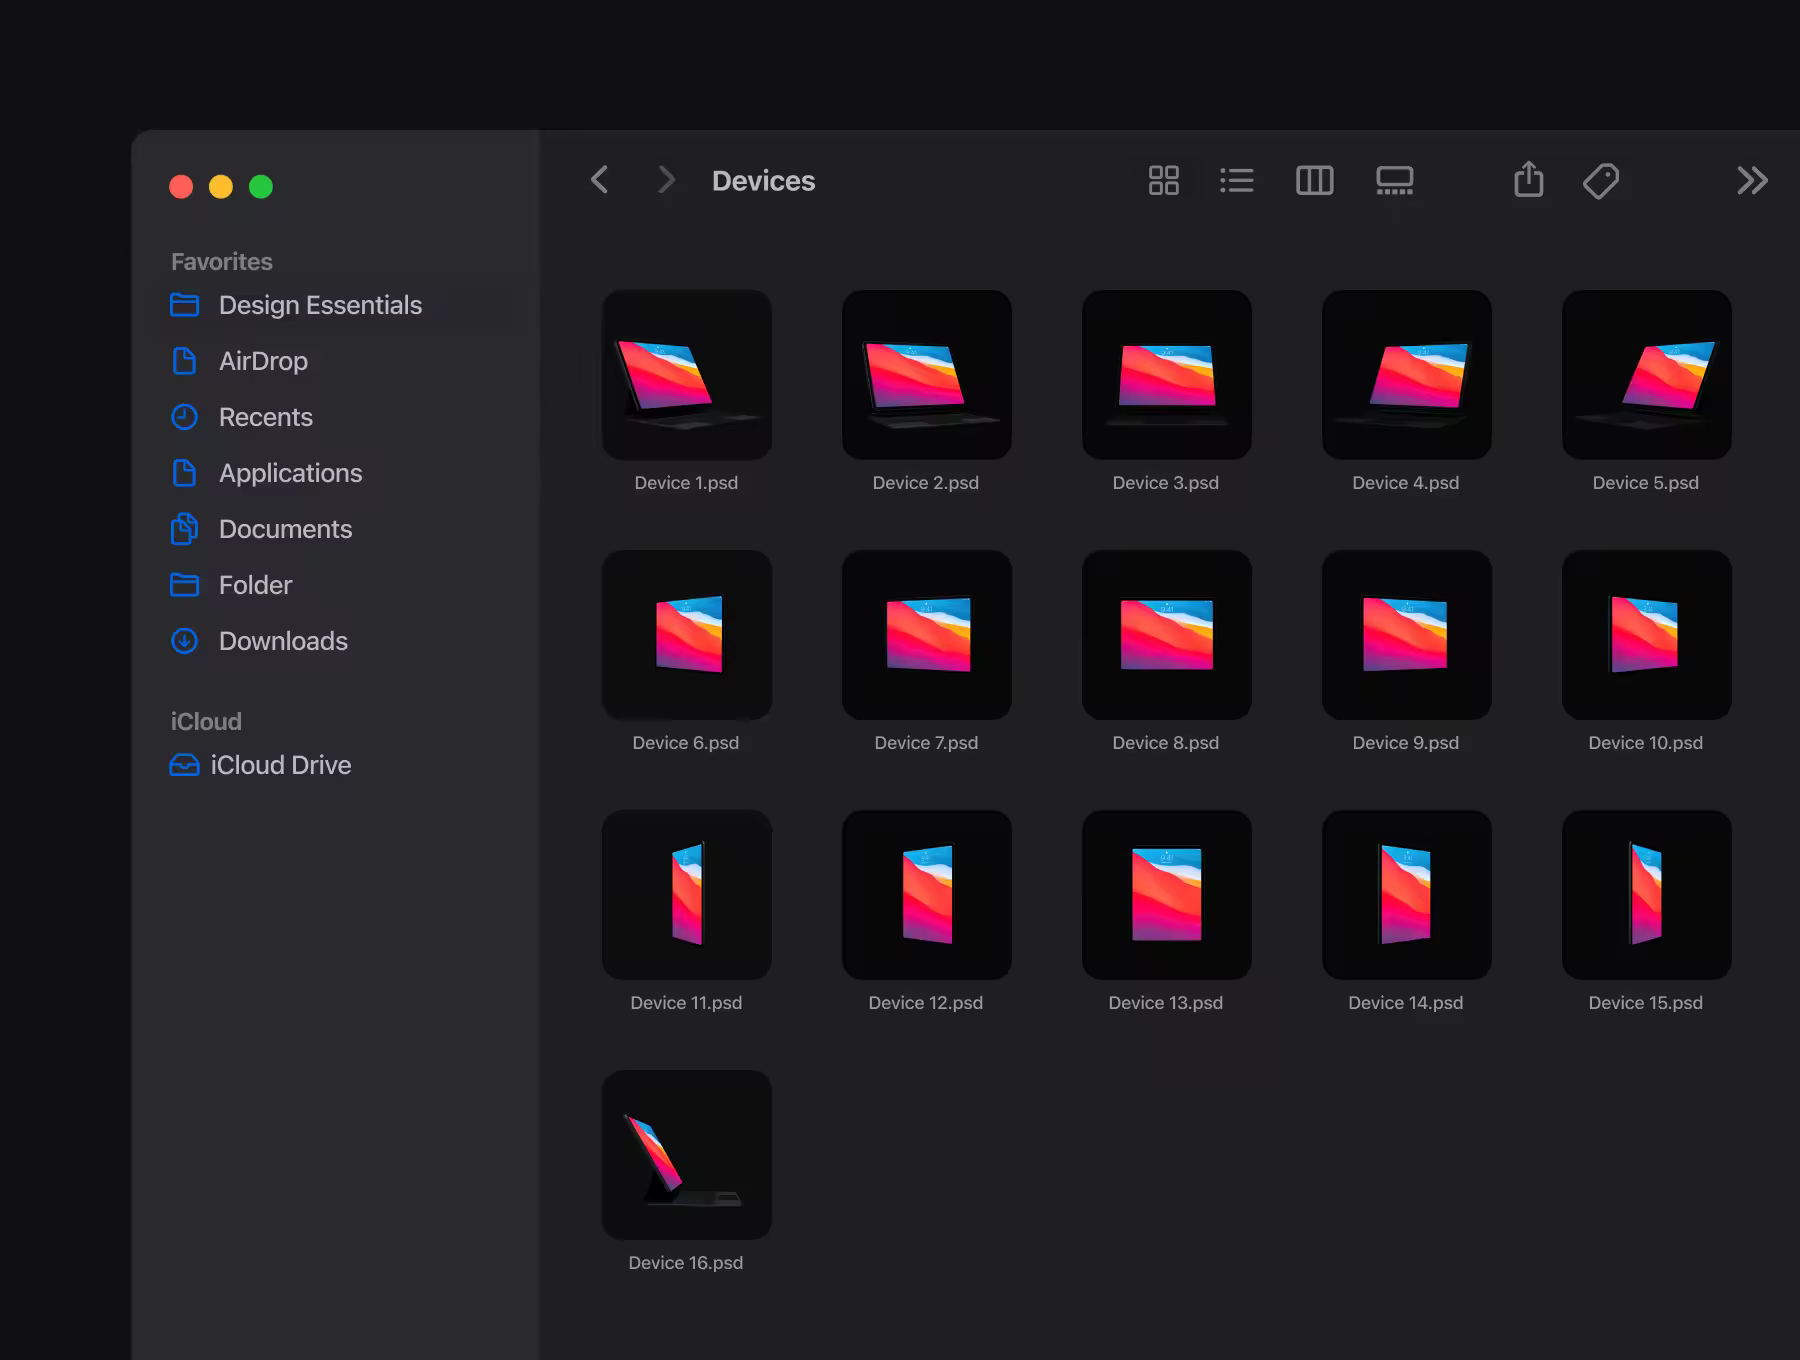Select the Device 16.psd thumbnail
The width and height of the screenshot is (1800, 1360).
687,1155
